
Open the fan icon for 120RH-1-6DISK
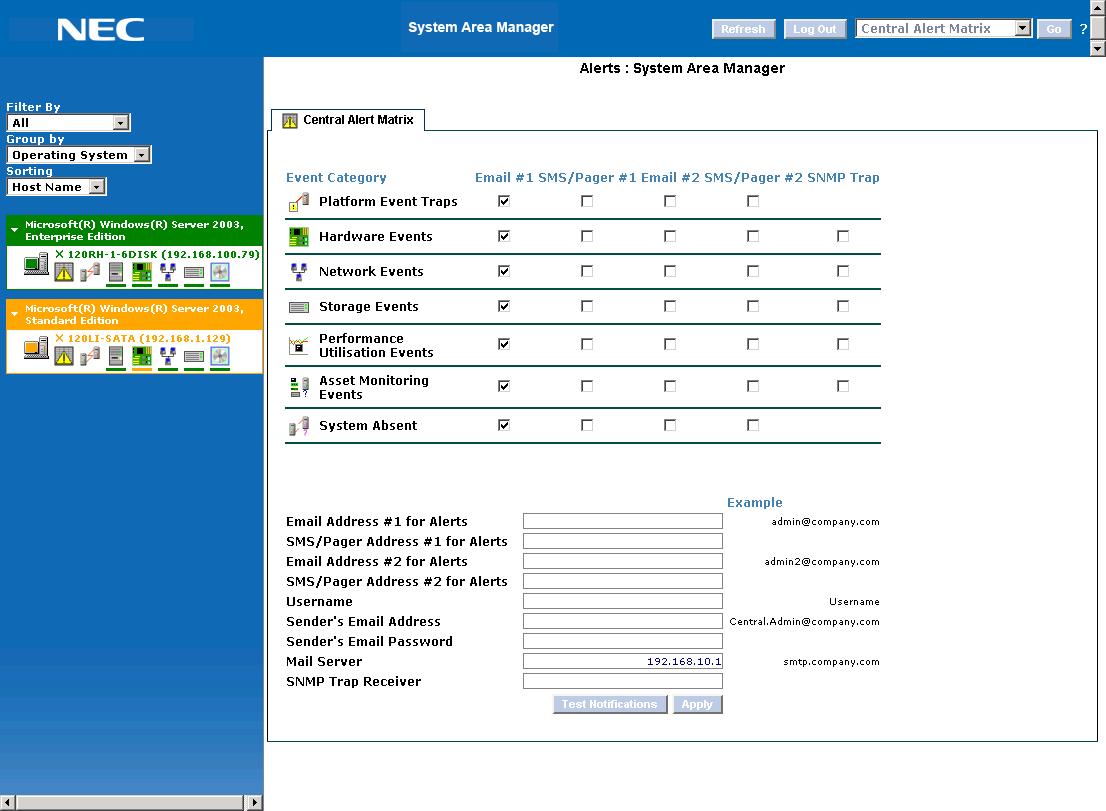[x=220, y=272]
